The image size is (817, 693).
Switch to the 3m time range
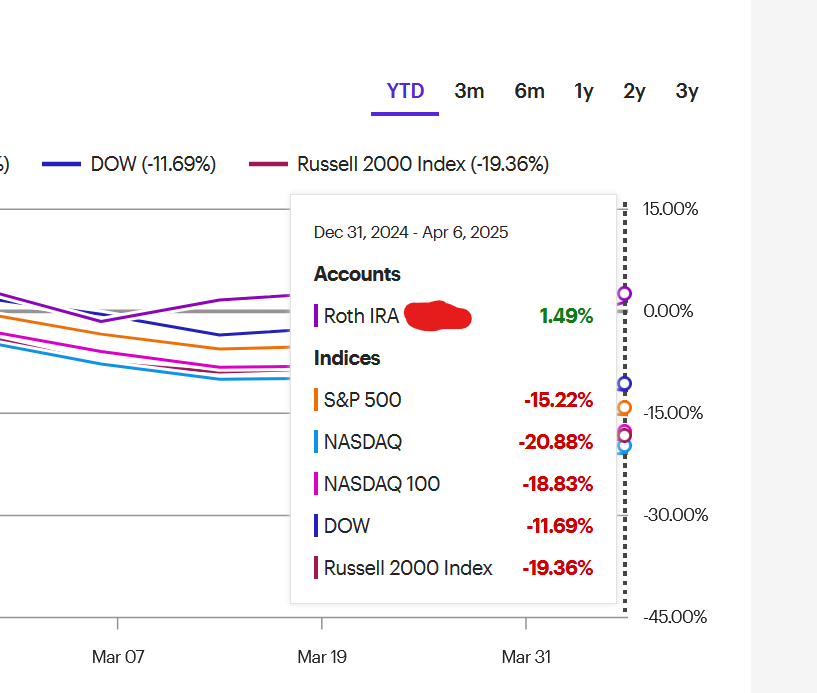[x=469, y=92]
